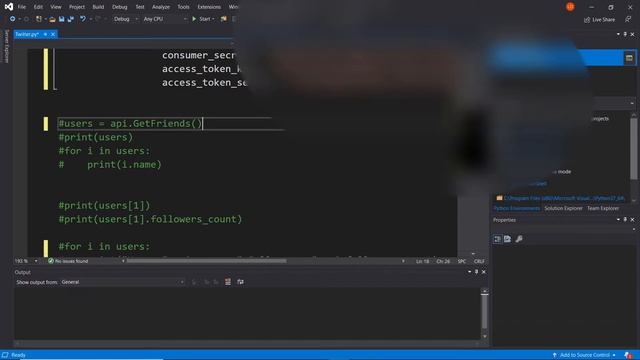
Task: Toggle auto-hide pin on the Output panel
Action: click(476, 272)
